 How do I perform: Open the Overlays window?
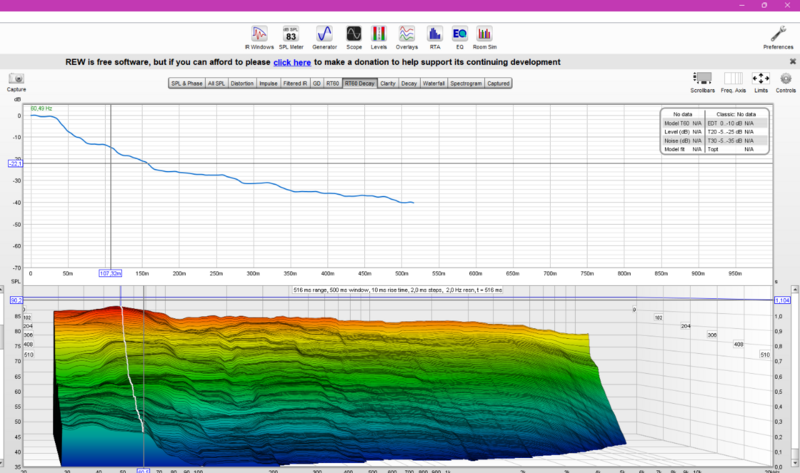407,33
